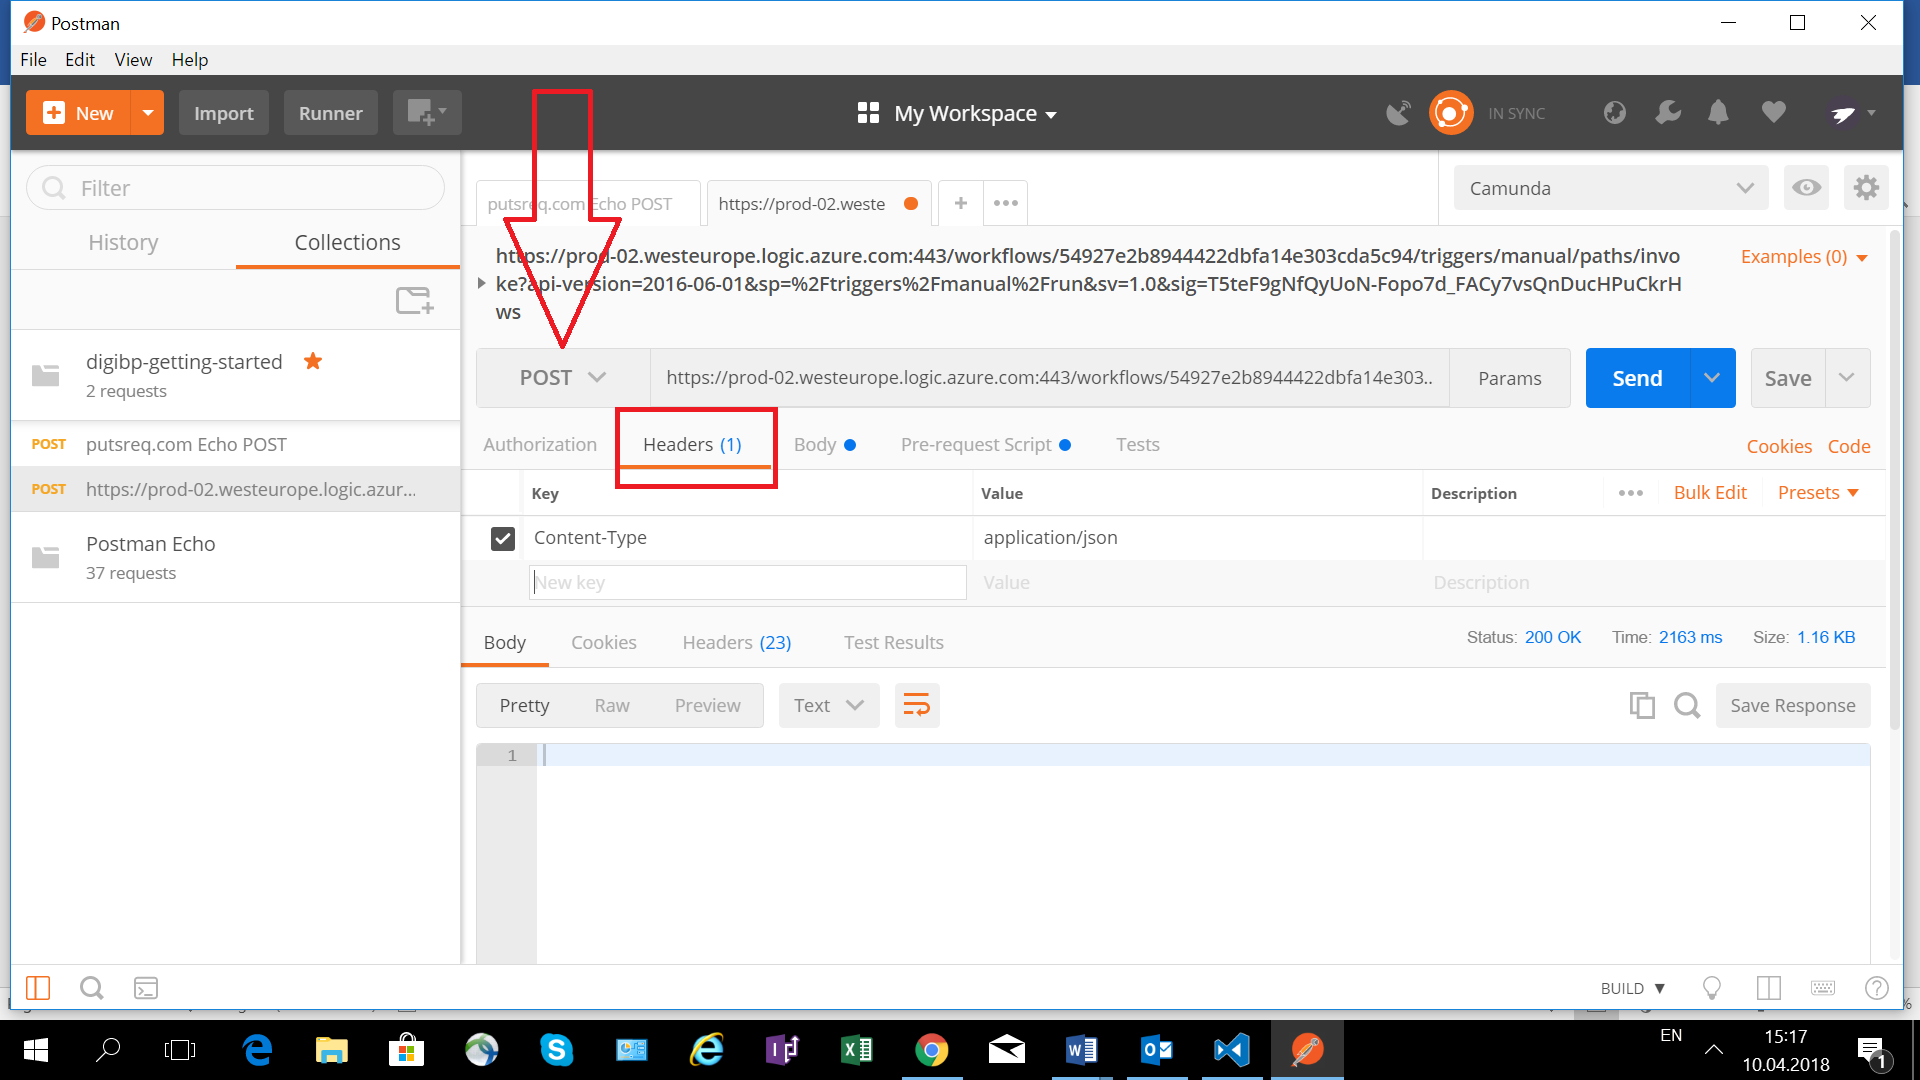Open the Postman console icon
1920x1080 pixels.
146,989
